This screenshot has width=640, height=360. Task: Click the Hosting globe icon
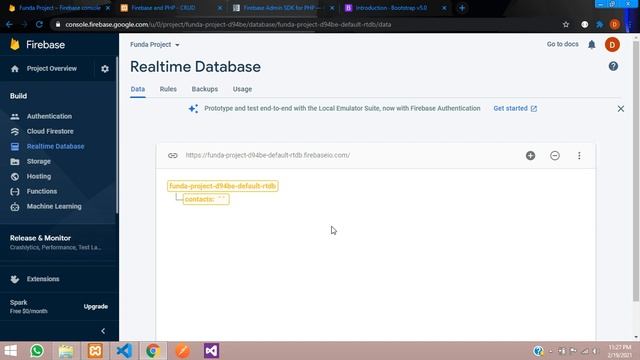(15, 176)
